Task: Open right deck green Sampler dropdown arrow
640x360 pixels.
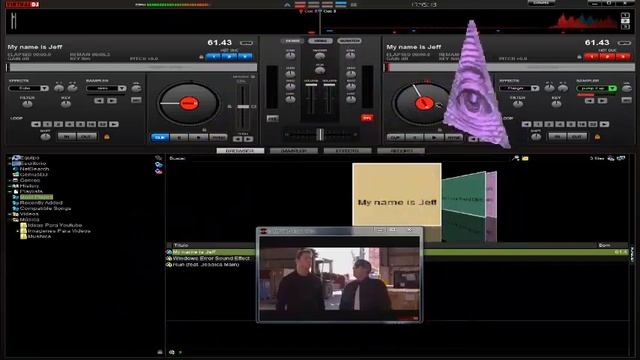Action: coord(612,88)
